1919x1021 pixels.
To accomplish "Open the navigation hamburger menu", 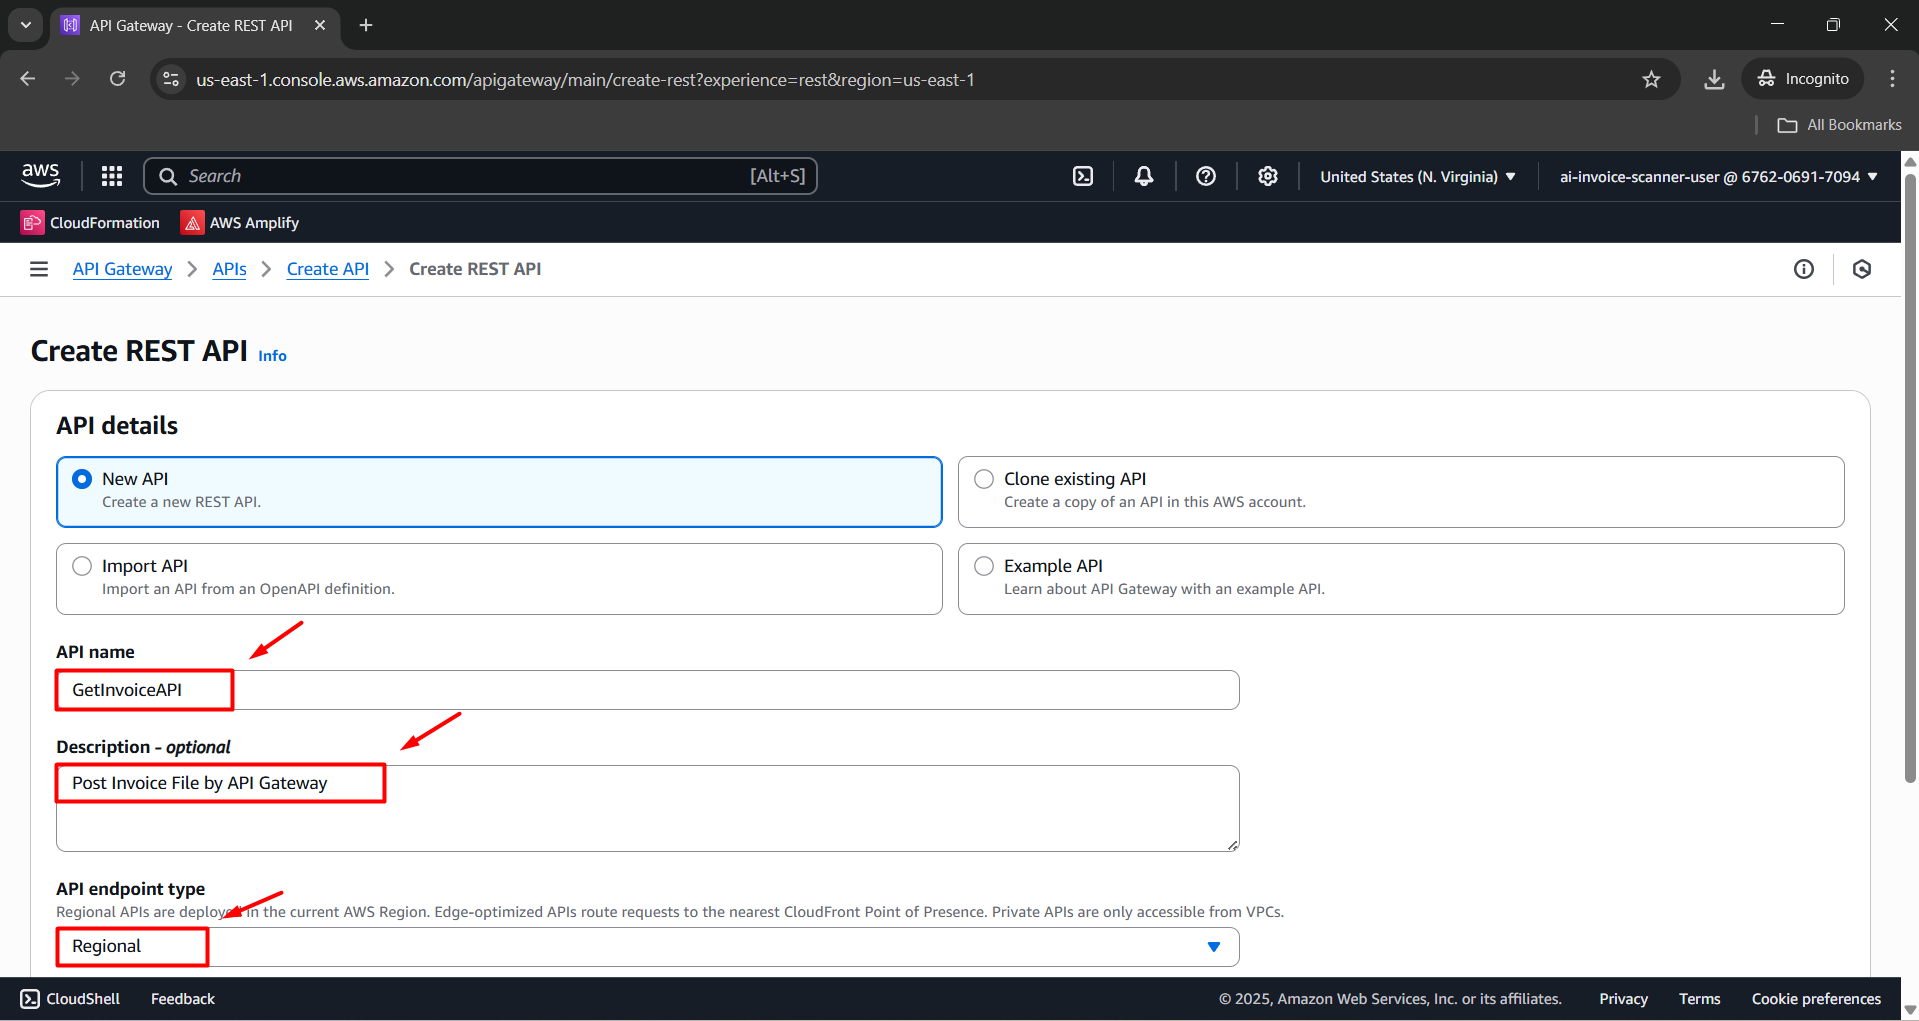I will coord(38,268).
